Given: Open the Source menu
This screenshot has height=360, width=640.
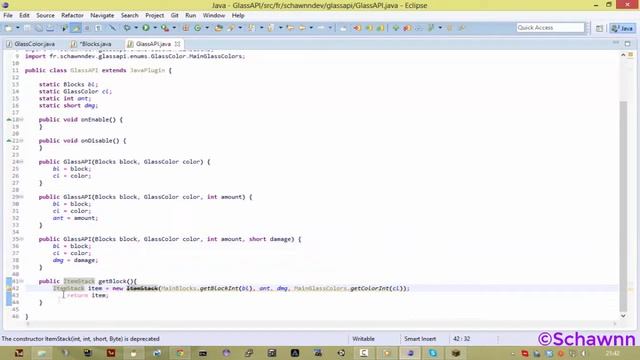Looking at the screenshot, I should [45, 15].
